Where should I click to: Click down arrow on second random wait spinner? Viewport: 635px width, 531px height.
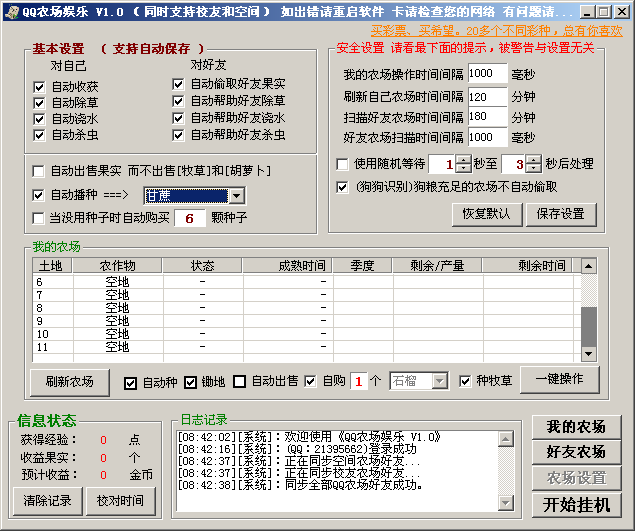(x=535, y=169)
